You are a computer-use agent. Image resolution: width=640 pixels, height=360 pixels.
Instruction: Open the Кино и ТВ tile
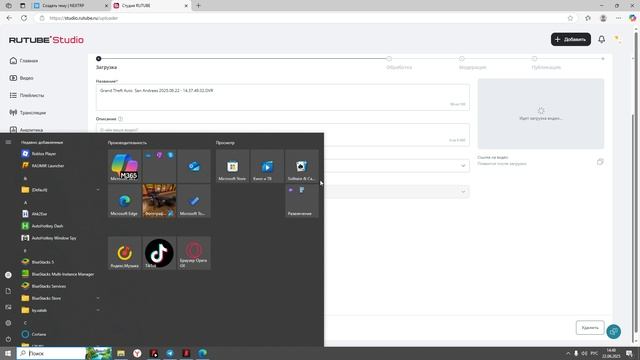[267, 166]
